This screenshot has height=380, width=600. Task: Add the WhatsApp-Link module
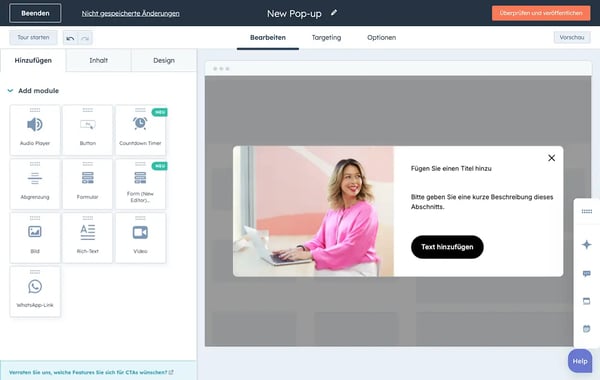pyautogui.click(x=35, y=292)
